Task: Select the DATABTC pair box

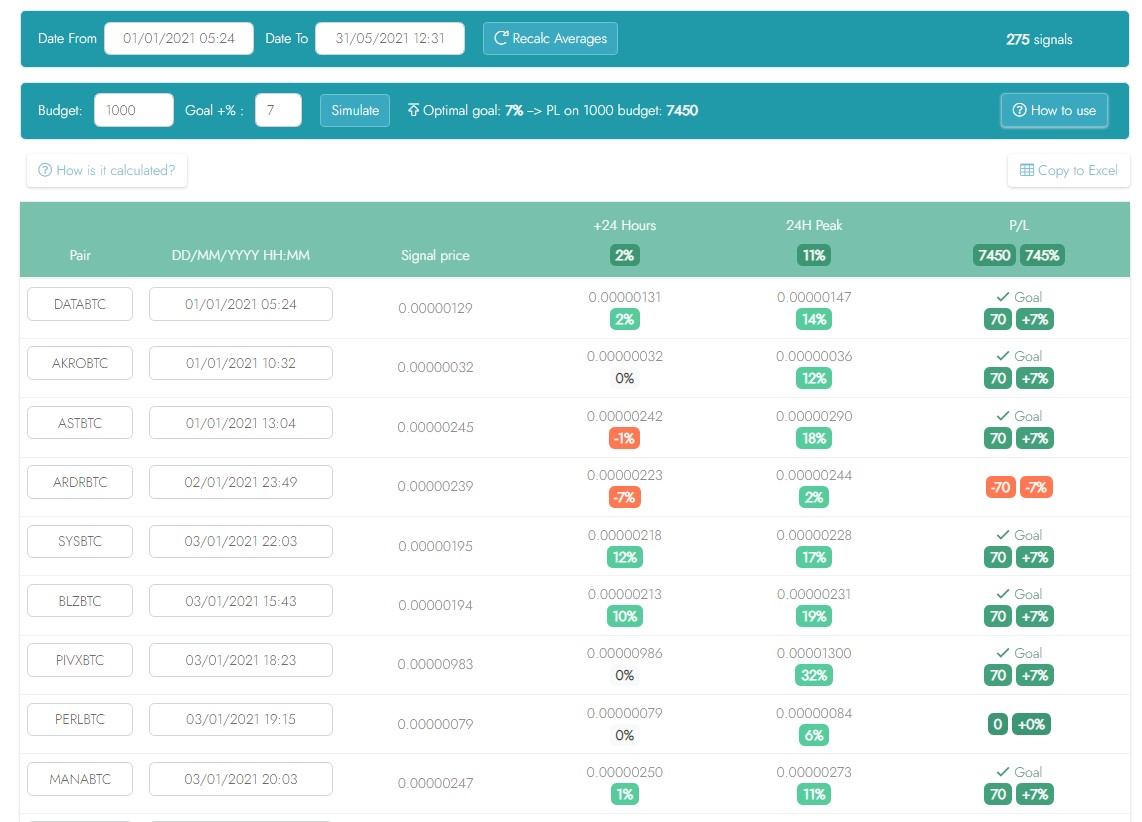Action: click(80, 304)
